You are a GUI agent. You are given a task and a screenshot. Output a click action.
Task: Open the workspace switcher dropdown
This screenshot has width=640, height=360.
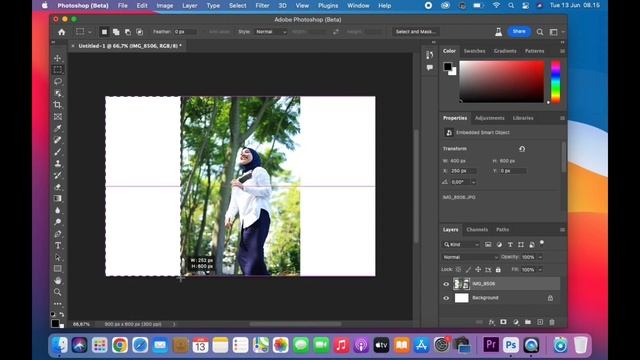click(556, 32)
